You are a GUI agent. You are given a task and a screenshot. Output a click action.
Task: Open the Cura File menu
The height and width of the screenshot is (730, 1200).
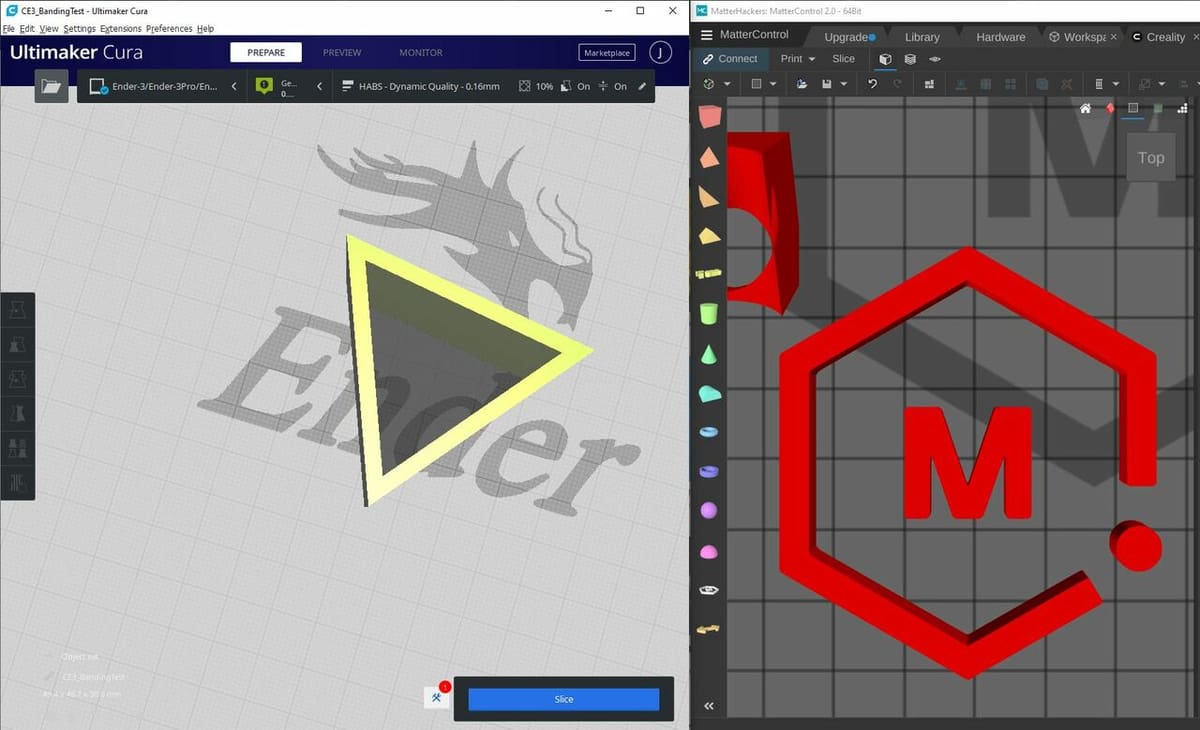[9, 29]
